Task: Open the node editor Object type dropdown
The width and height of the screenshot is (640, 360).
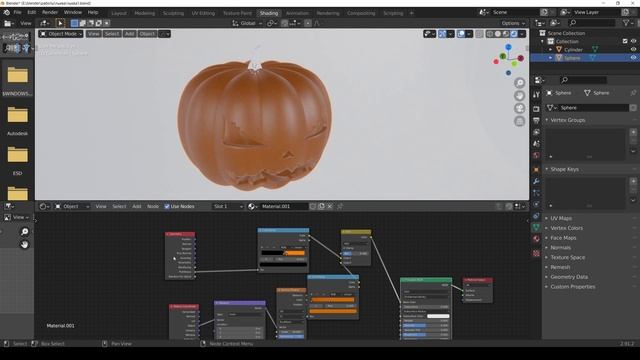Action: tap(72, 206)
